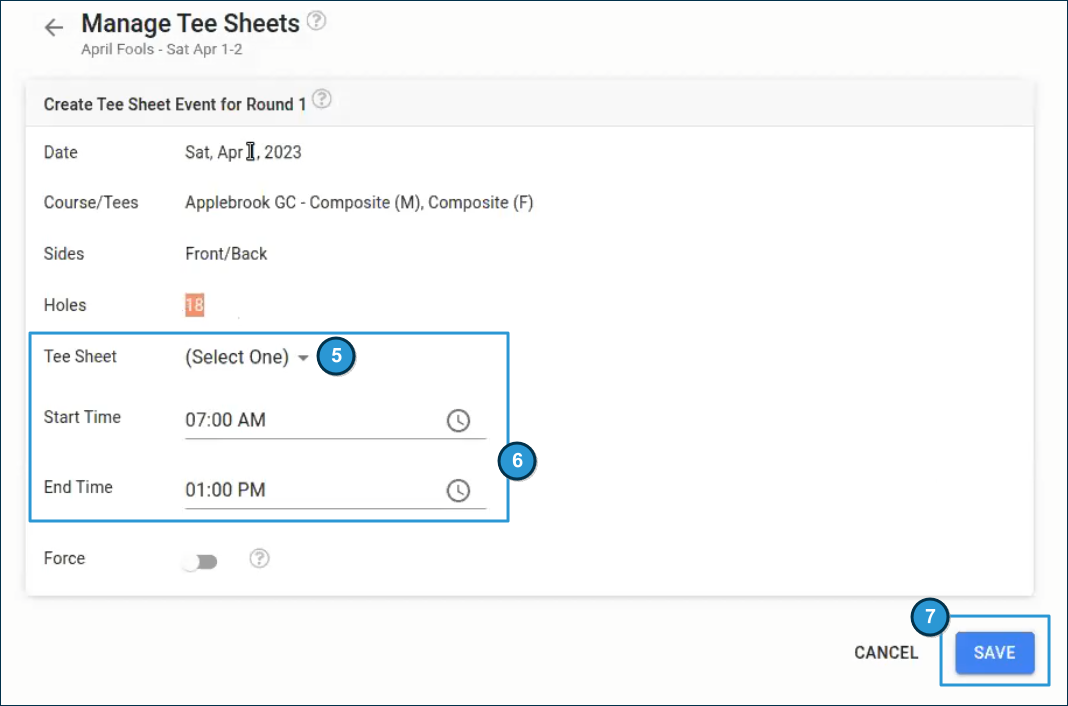Select the Applebrook GC Course/Tees entry
Viewport: 1068px width, 706px height.
(x=359, y=202)
